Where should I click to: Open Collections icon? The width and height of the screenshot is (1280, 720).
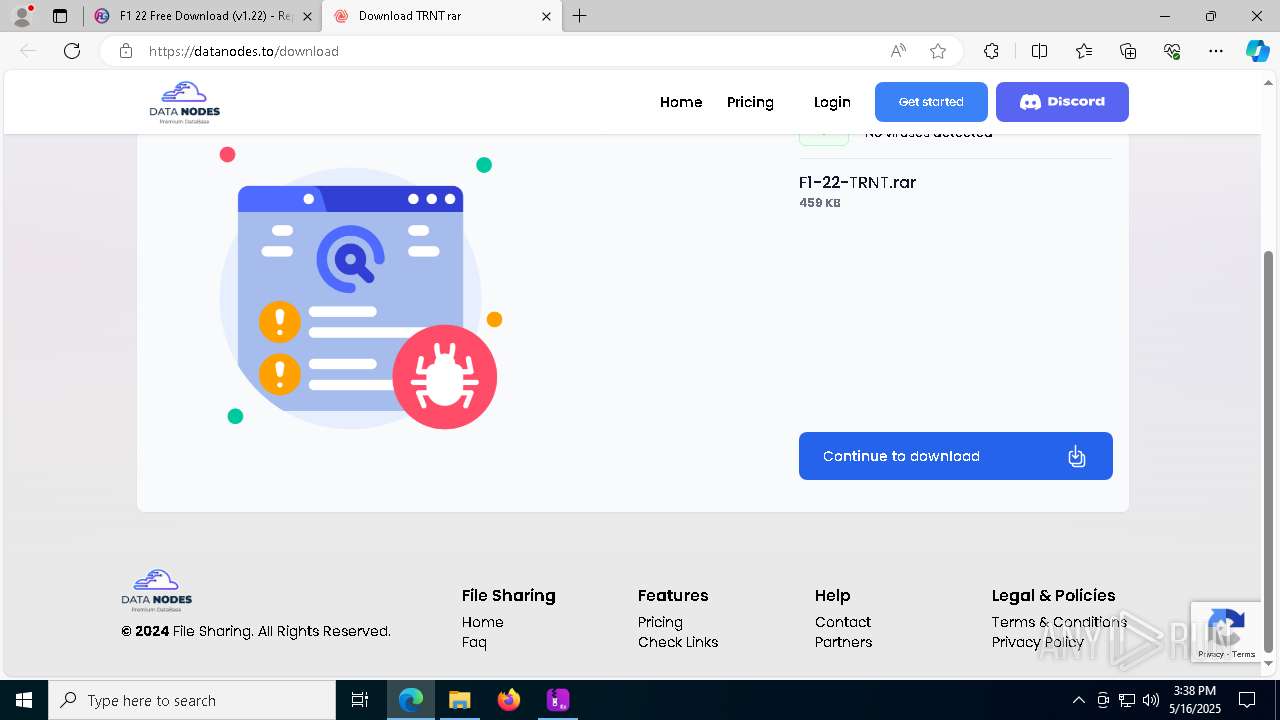coord(1128,51)
